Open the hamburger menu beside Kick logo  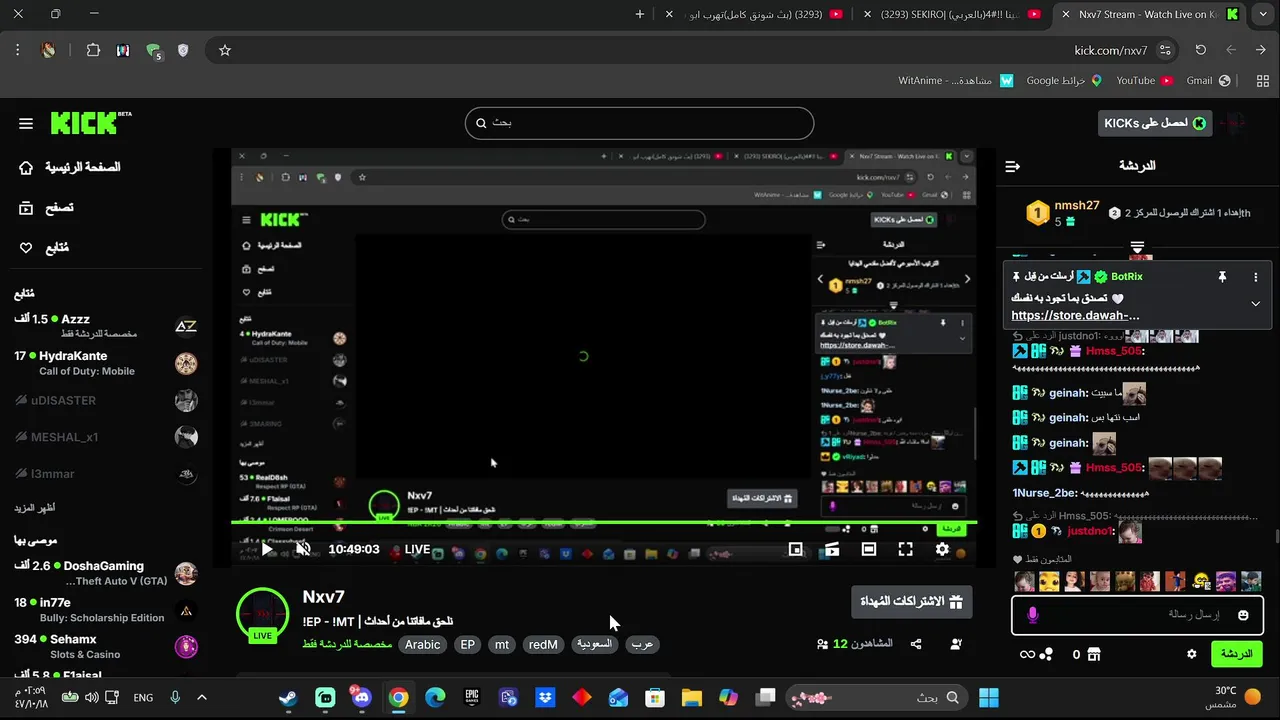pyautogui.click(x=26, y=124)
